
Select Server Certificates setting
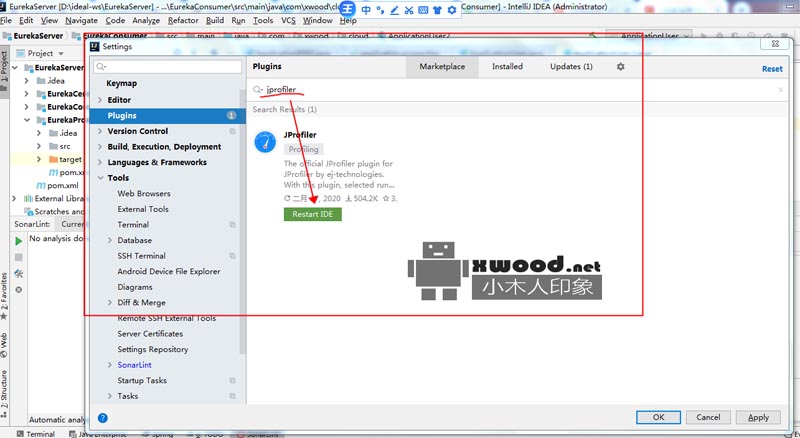150,334
